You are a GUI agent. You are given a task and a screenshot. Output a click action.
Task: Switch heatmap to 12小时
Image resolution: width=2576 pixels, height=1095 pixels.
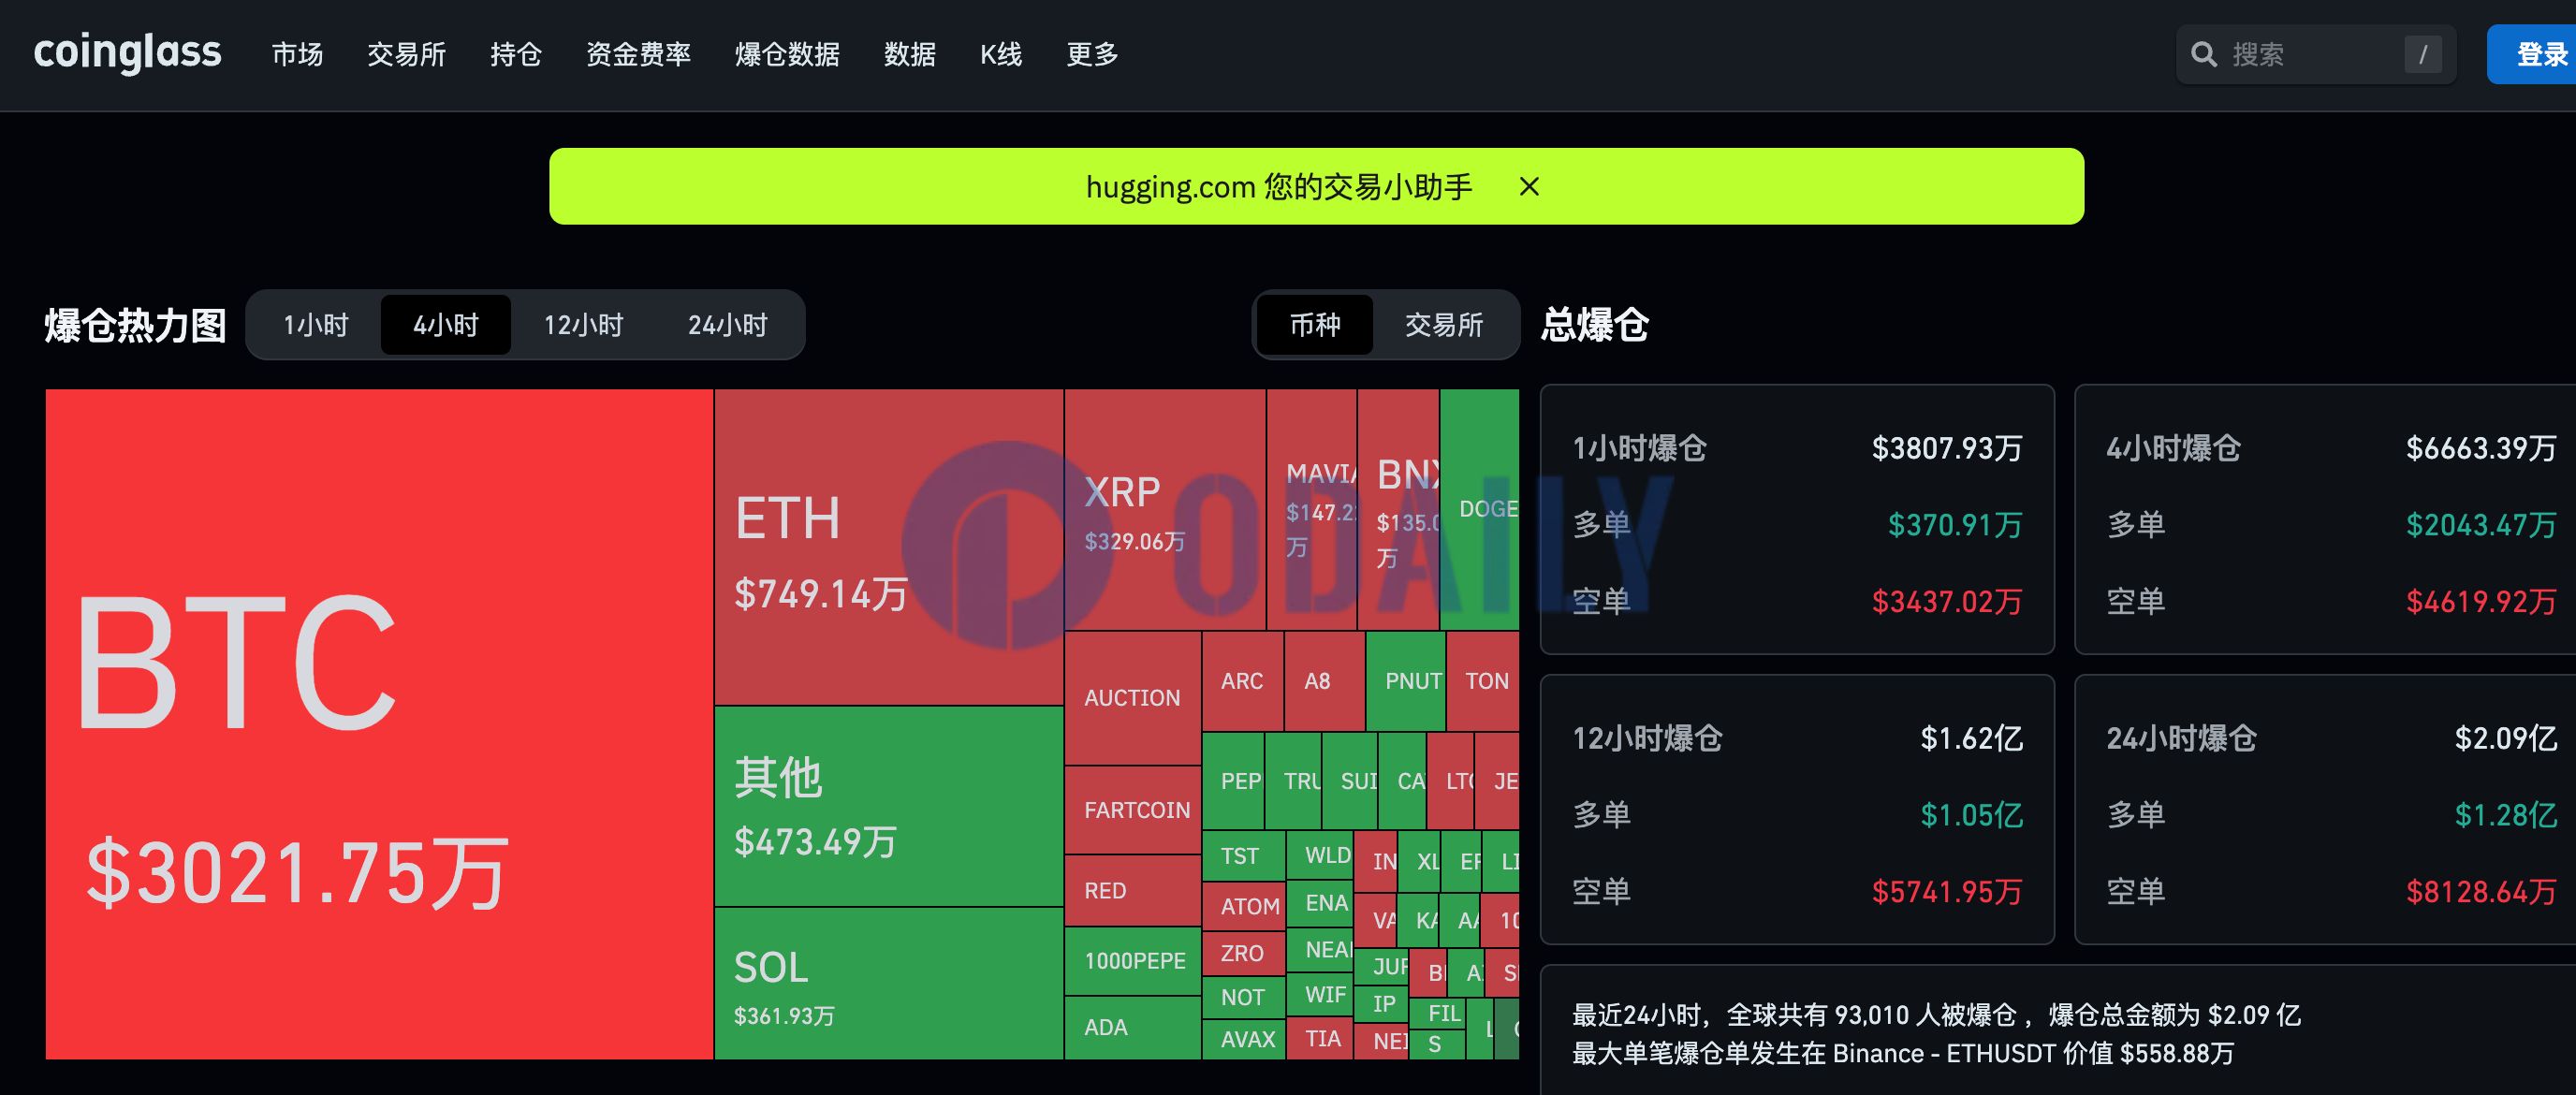(583, 325)
